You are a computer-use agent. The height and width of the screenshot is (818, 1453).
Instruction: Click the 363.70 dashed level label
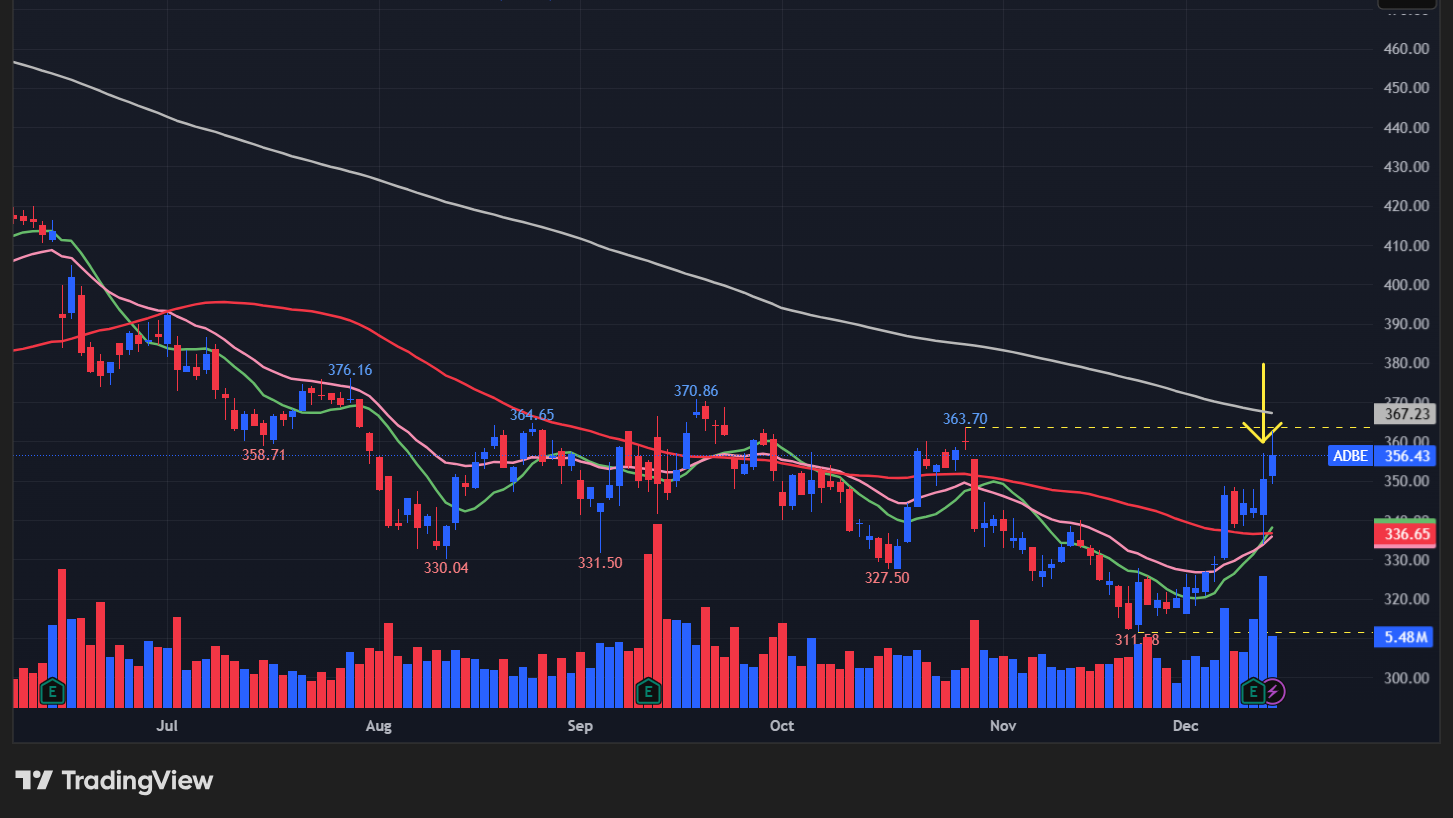click(965, 418)
